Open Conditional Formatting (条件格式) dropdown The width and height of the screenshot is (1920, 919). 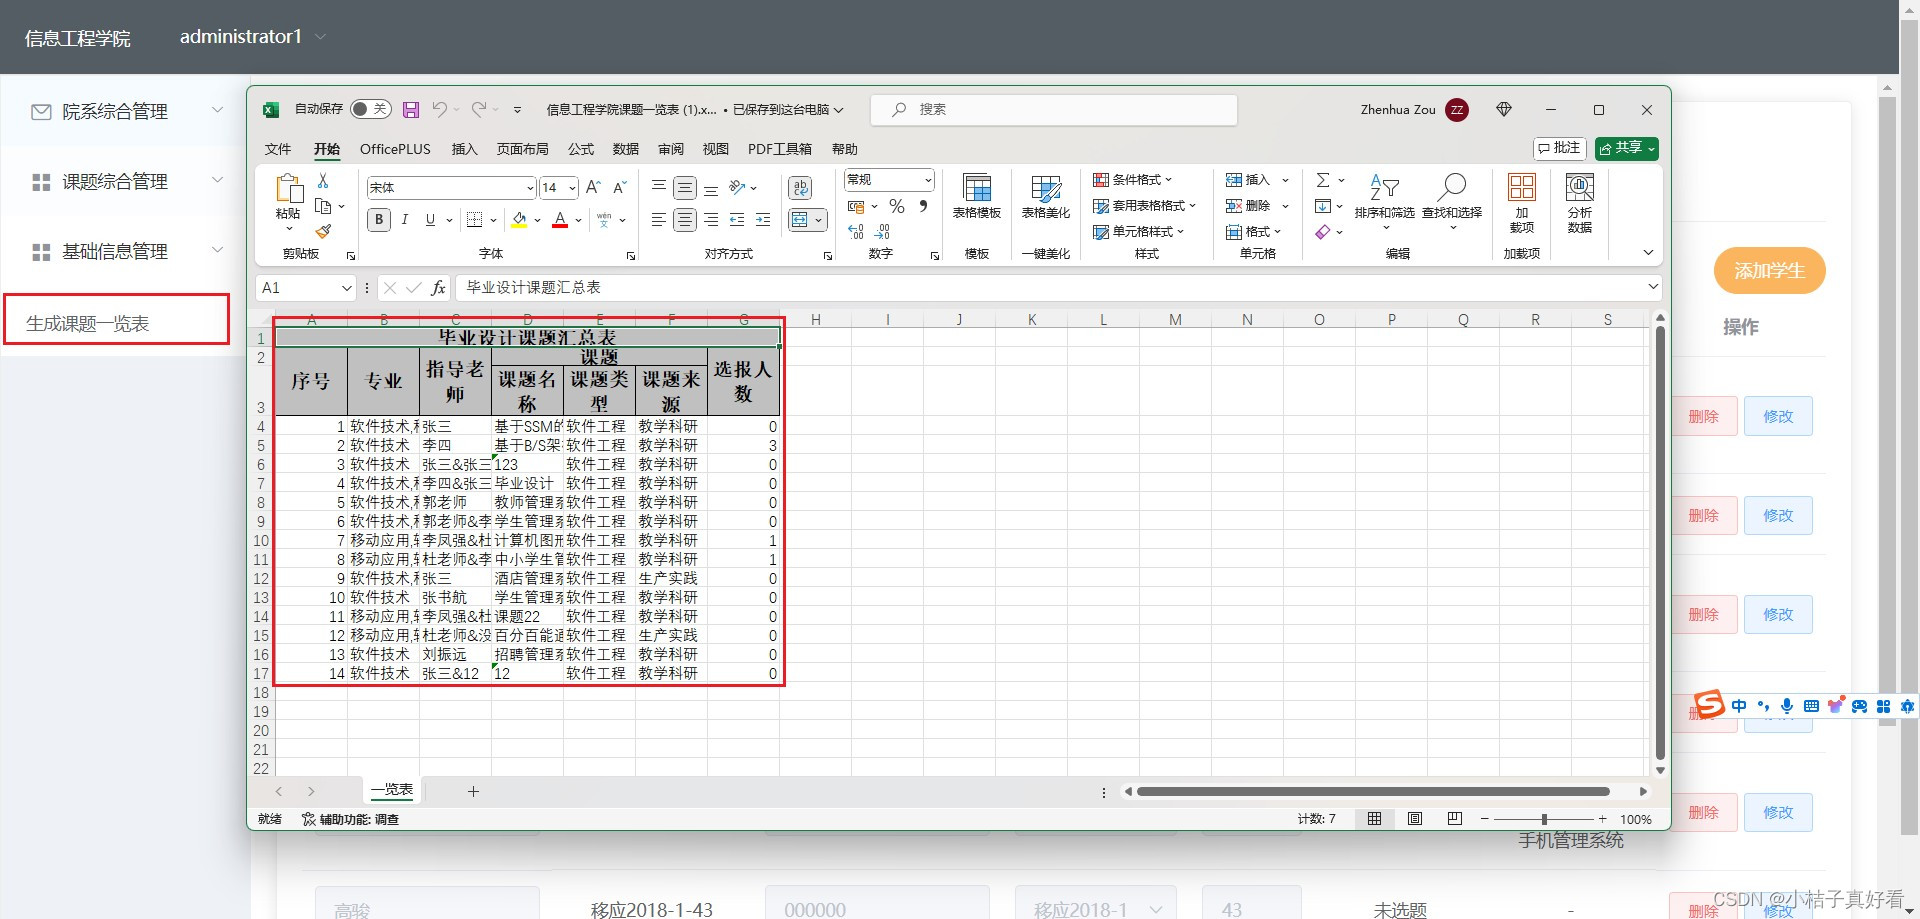pyautogui.click(x=1132, y=180)
